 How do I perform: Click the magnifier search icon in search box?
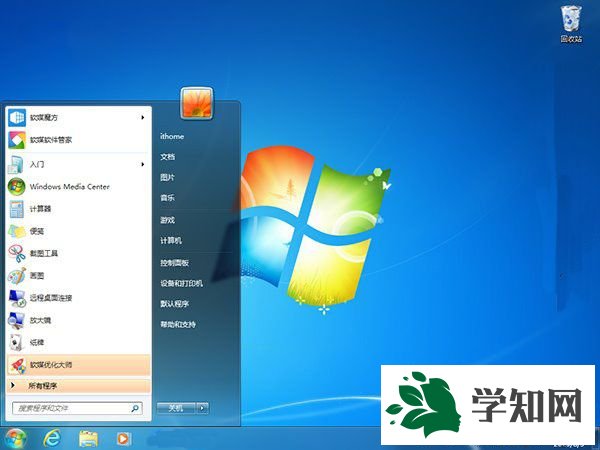point(135,408)
